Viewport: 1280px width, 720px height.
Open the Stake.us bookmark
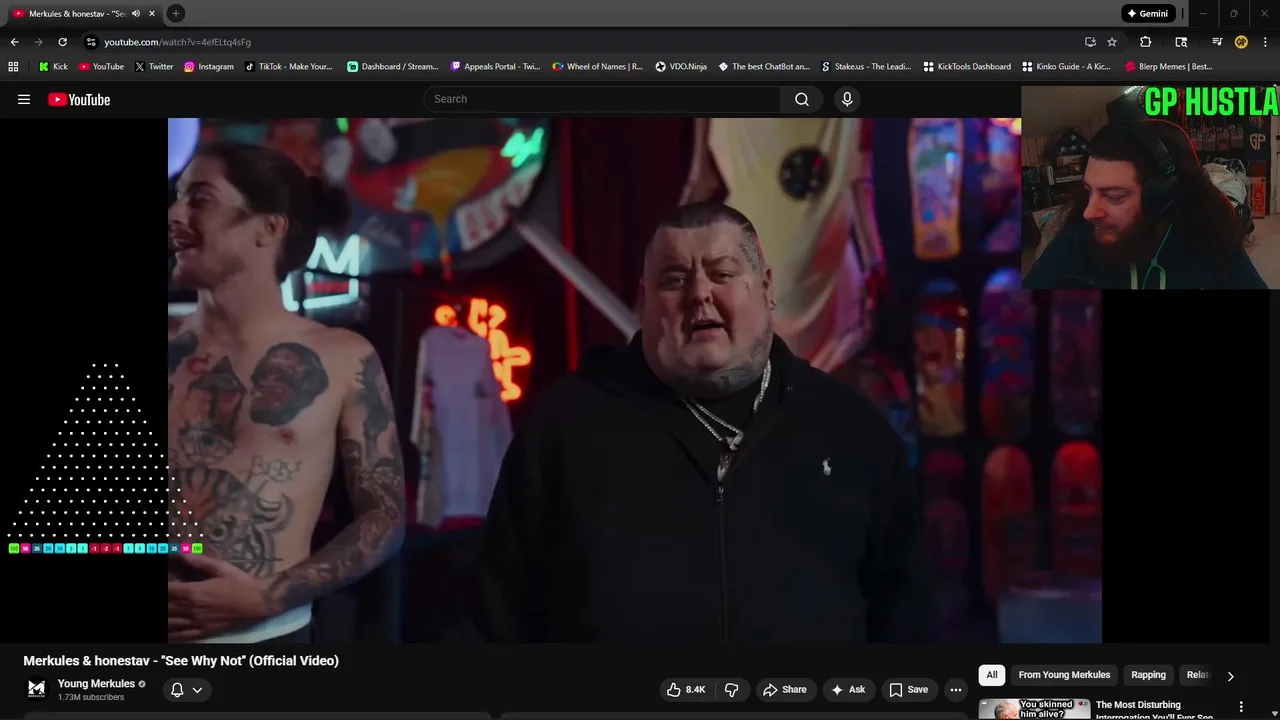(866, 66)
